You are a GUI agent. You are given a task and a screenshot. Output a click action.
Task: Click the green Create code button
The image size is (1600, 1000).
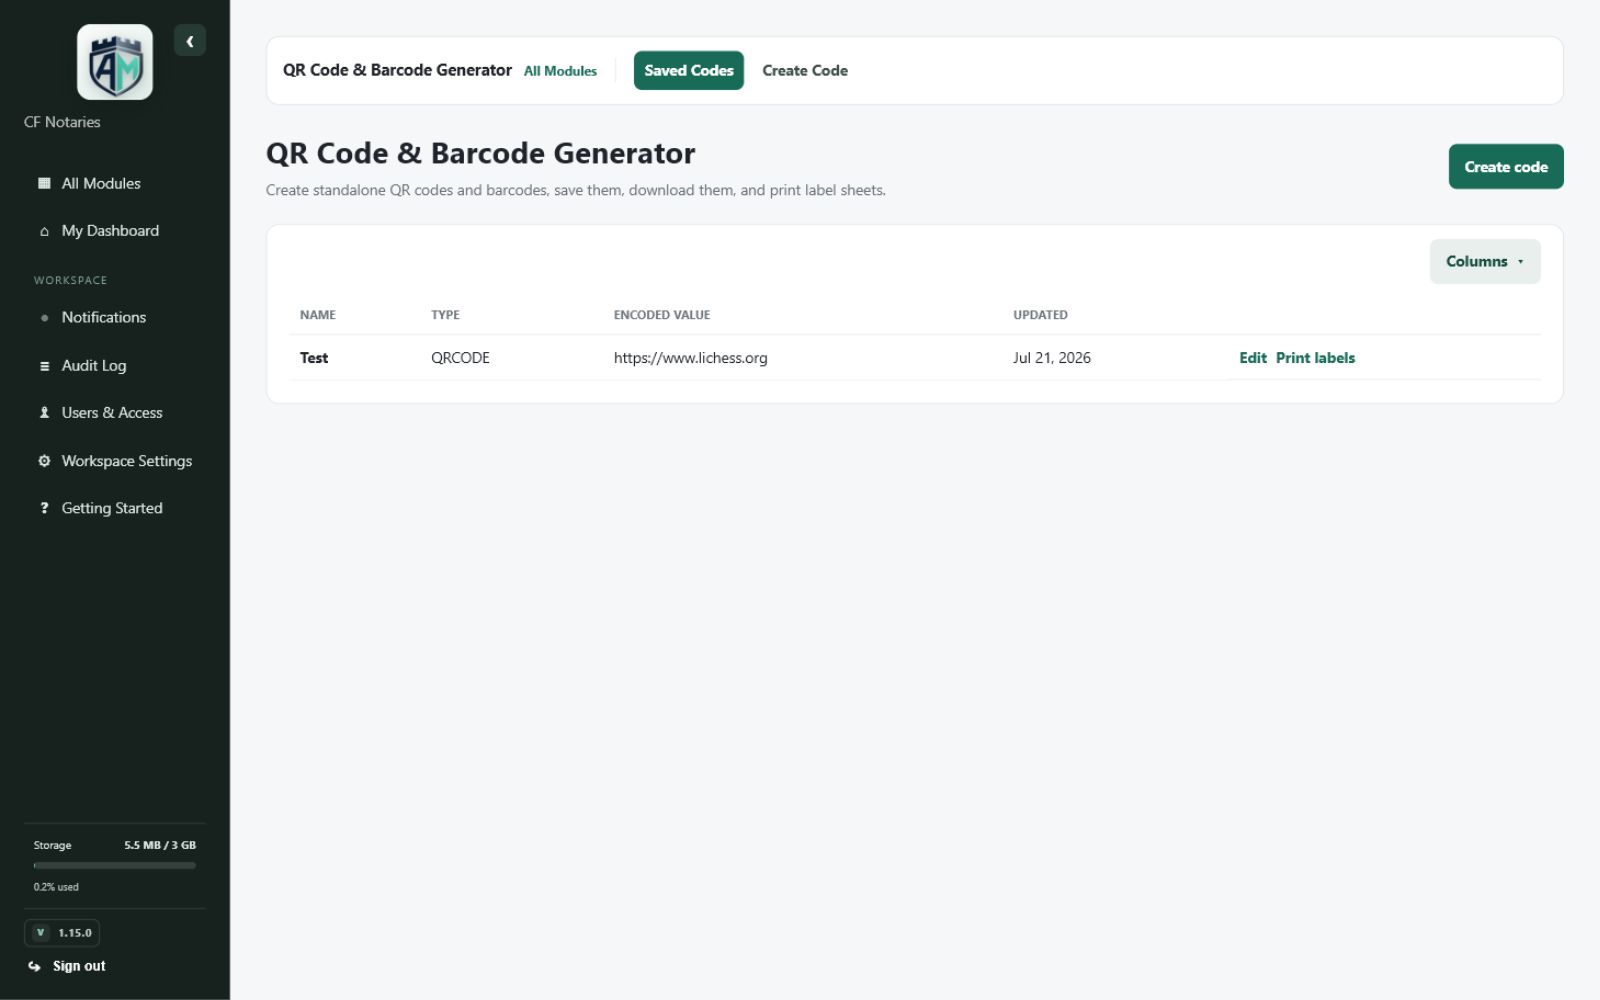click(1506, 166)
